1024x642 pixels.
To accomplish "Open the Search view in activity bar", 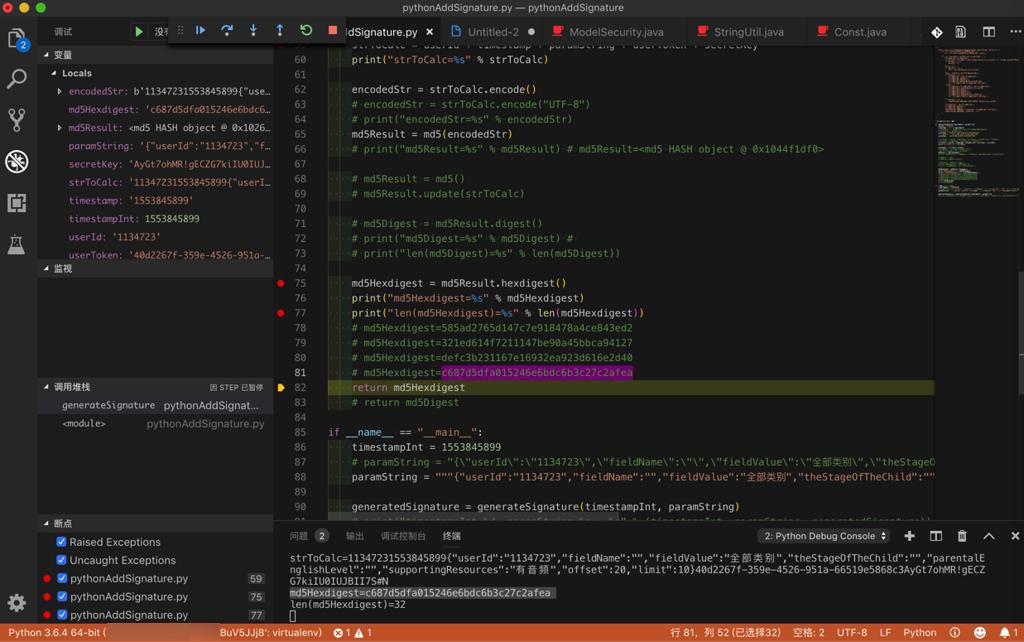I will click(x=17, y=79).
